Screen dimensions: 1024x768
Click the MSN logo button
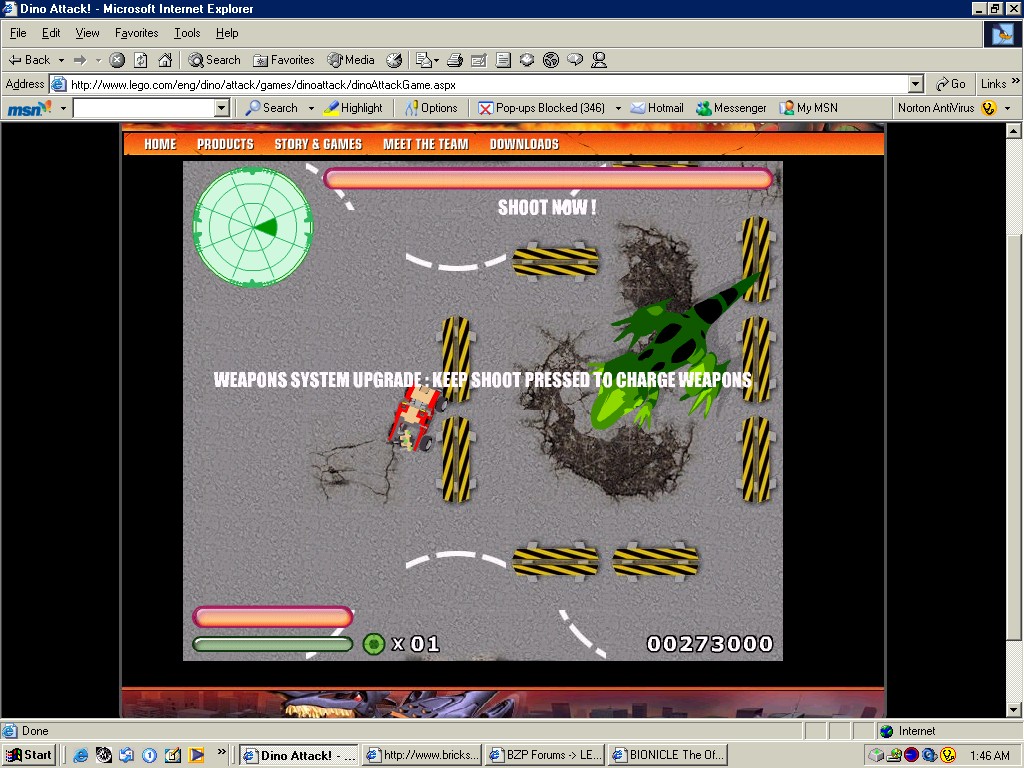click(x=29, y=108)
